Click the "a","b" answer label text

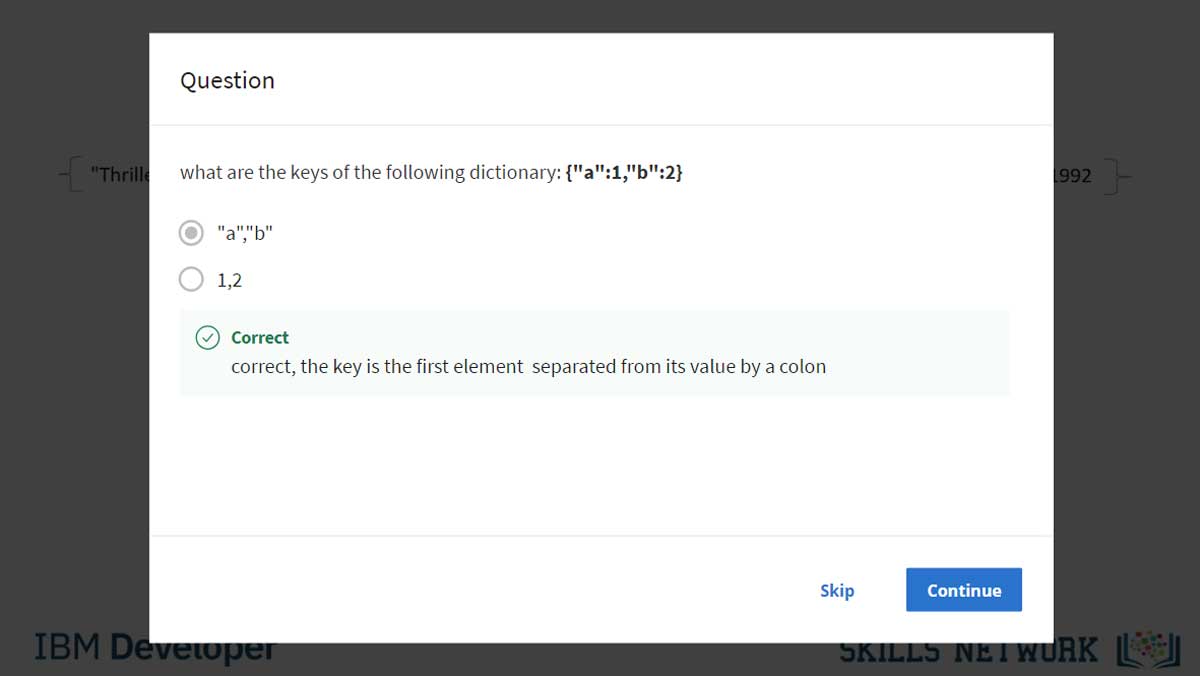tap(245, 234)
